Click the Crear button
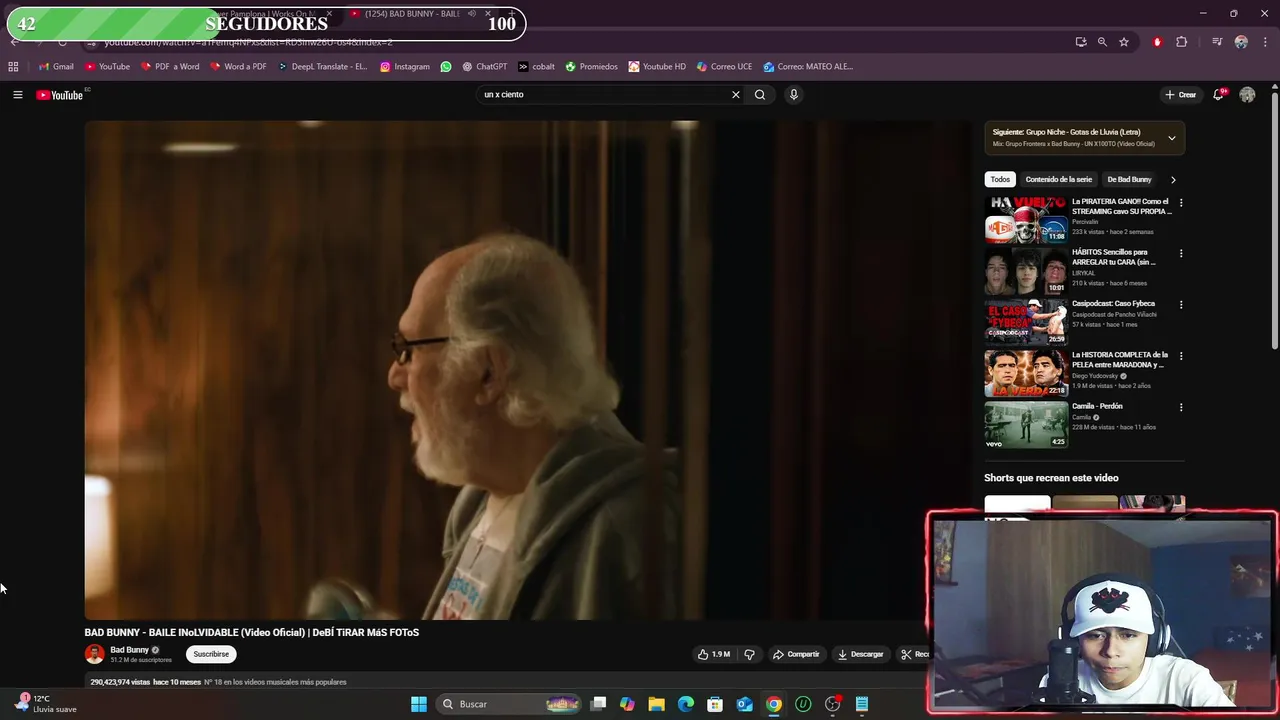The width and height of the screenshot is (1280, 720). [x=1180, y=95]
